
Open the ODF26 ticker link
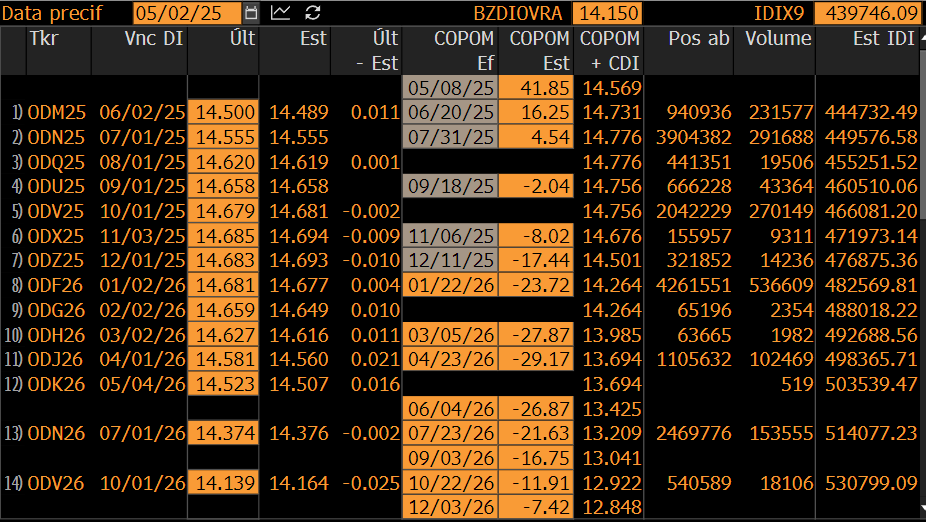pyautogui.click(x=55, y=285)
